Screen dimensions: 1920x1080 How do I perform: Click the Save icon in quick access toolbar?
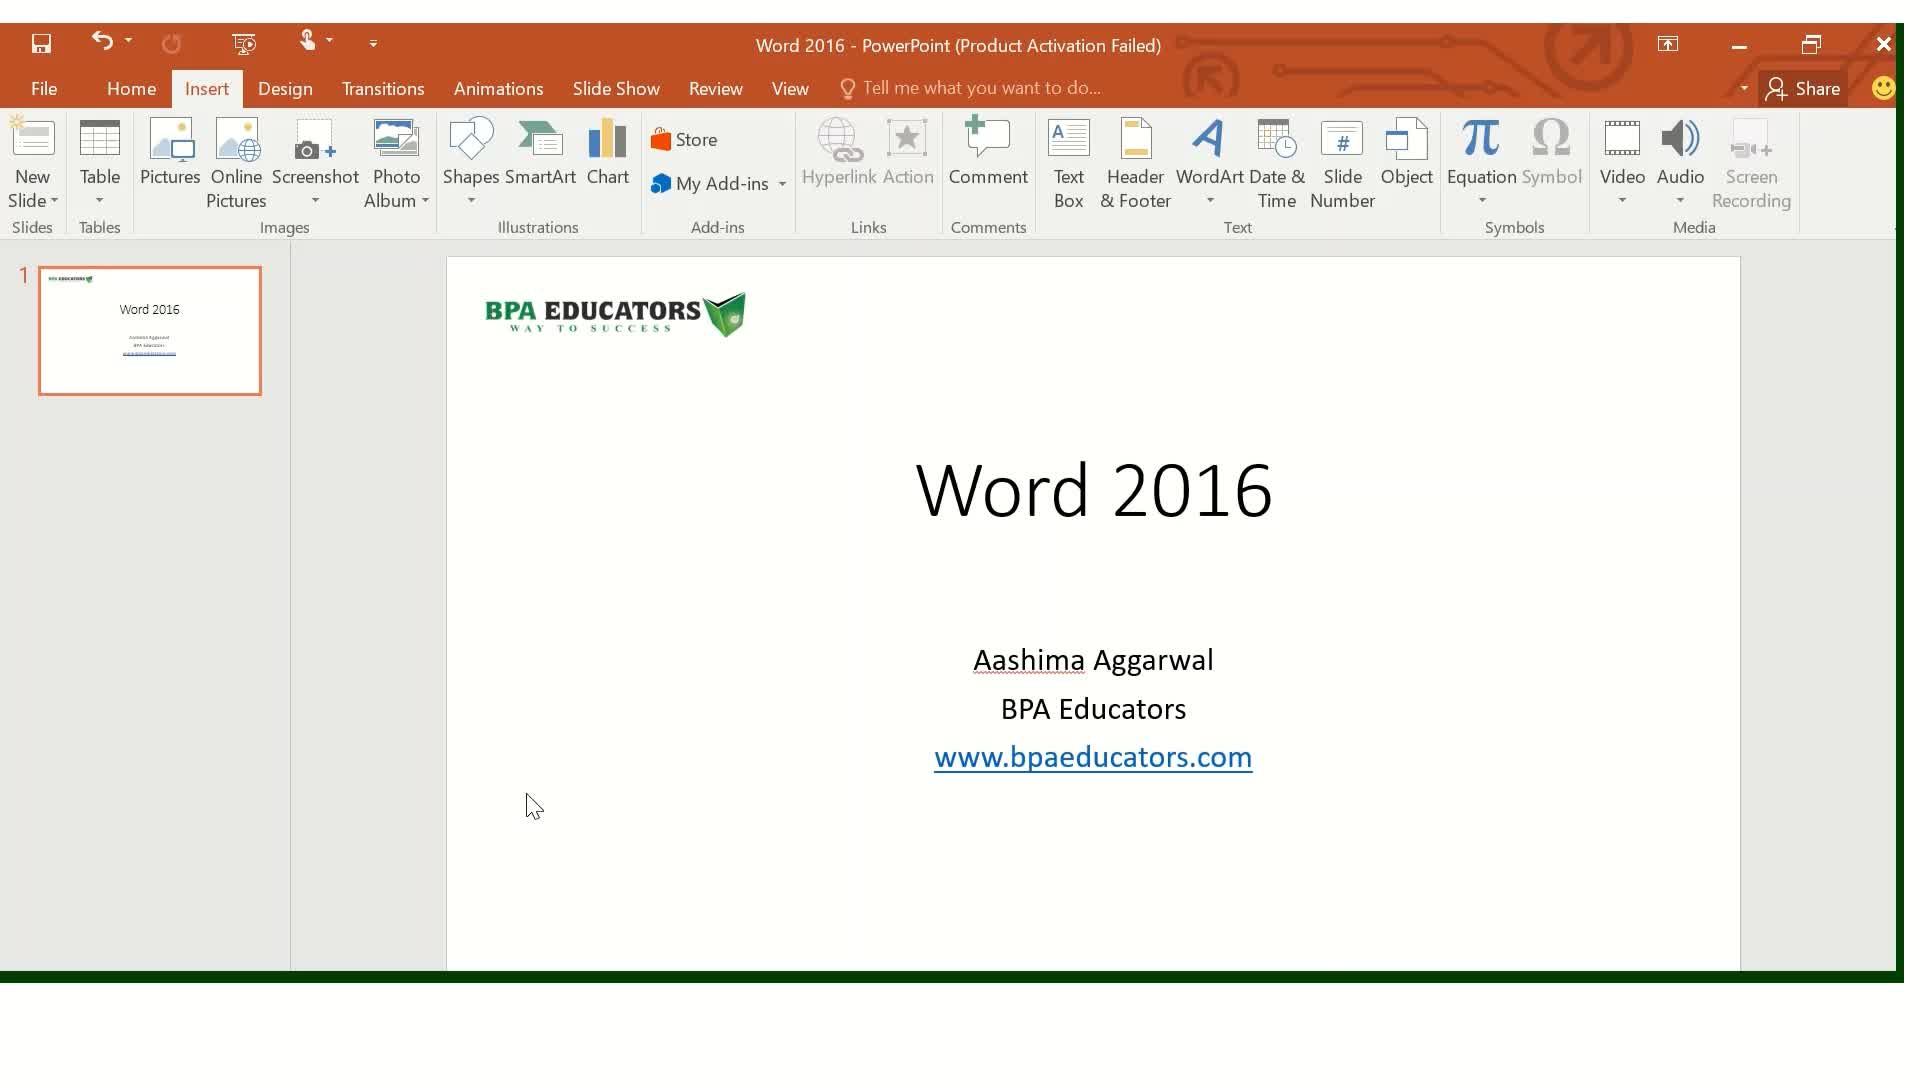pyautogui.click(x=41, y=44)
